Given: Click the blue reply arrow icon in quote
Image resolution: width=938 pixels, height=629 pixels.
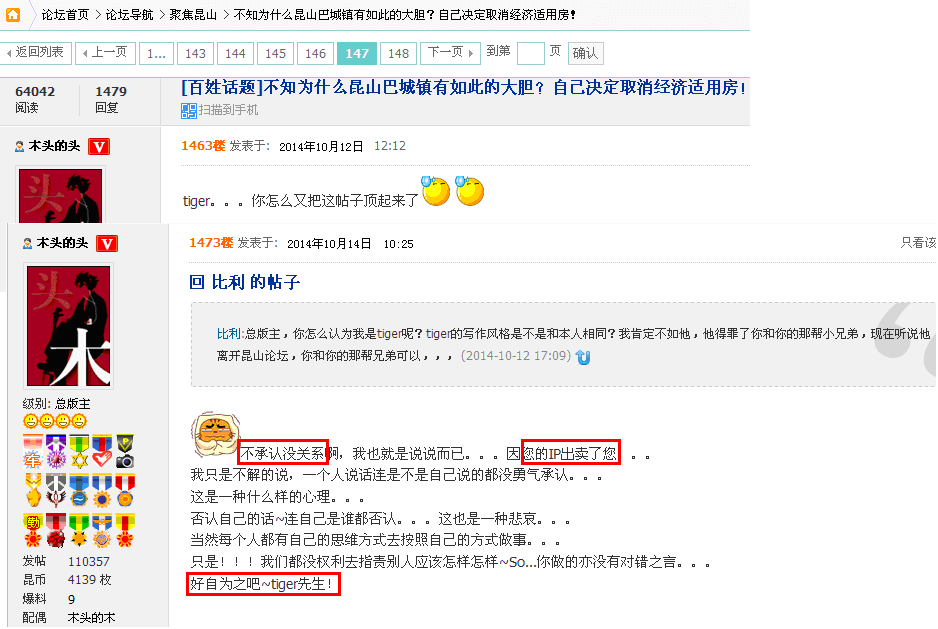Looking at the screenshot, I should [x=583, y=357].
